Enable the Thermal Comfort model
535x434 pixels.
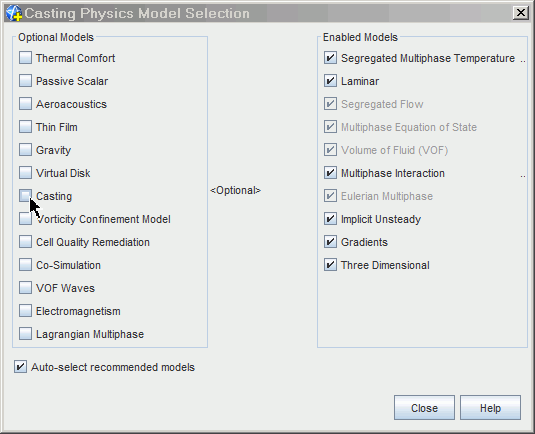coord(26,58)
